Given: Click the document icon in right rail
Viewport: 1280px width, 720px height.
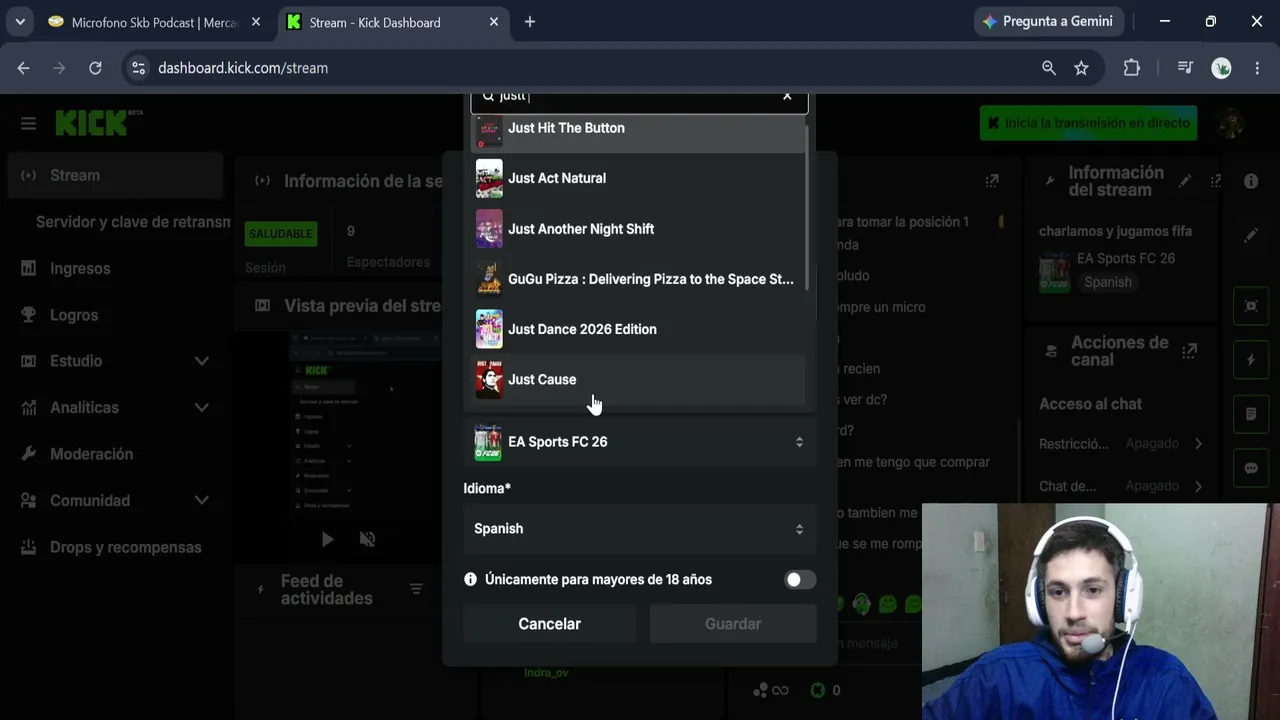Looking at the screenshot, I should (x=1251, y=414).
